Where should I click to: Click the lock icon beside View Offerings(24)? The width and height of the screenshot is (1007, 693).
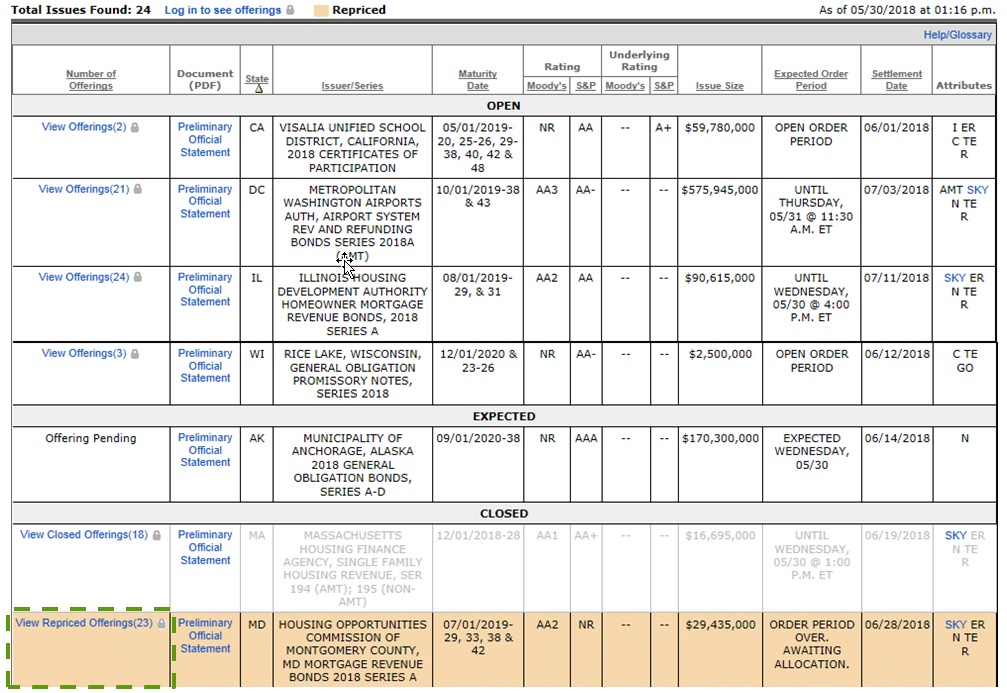(x=138, y=278)
